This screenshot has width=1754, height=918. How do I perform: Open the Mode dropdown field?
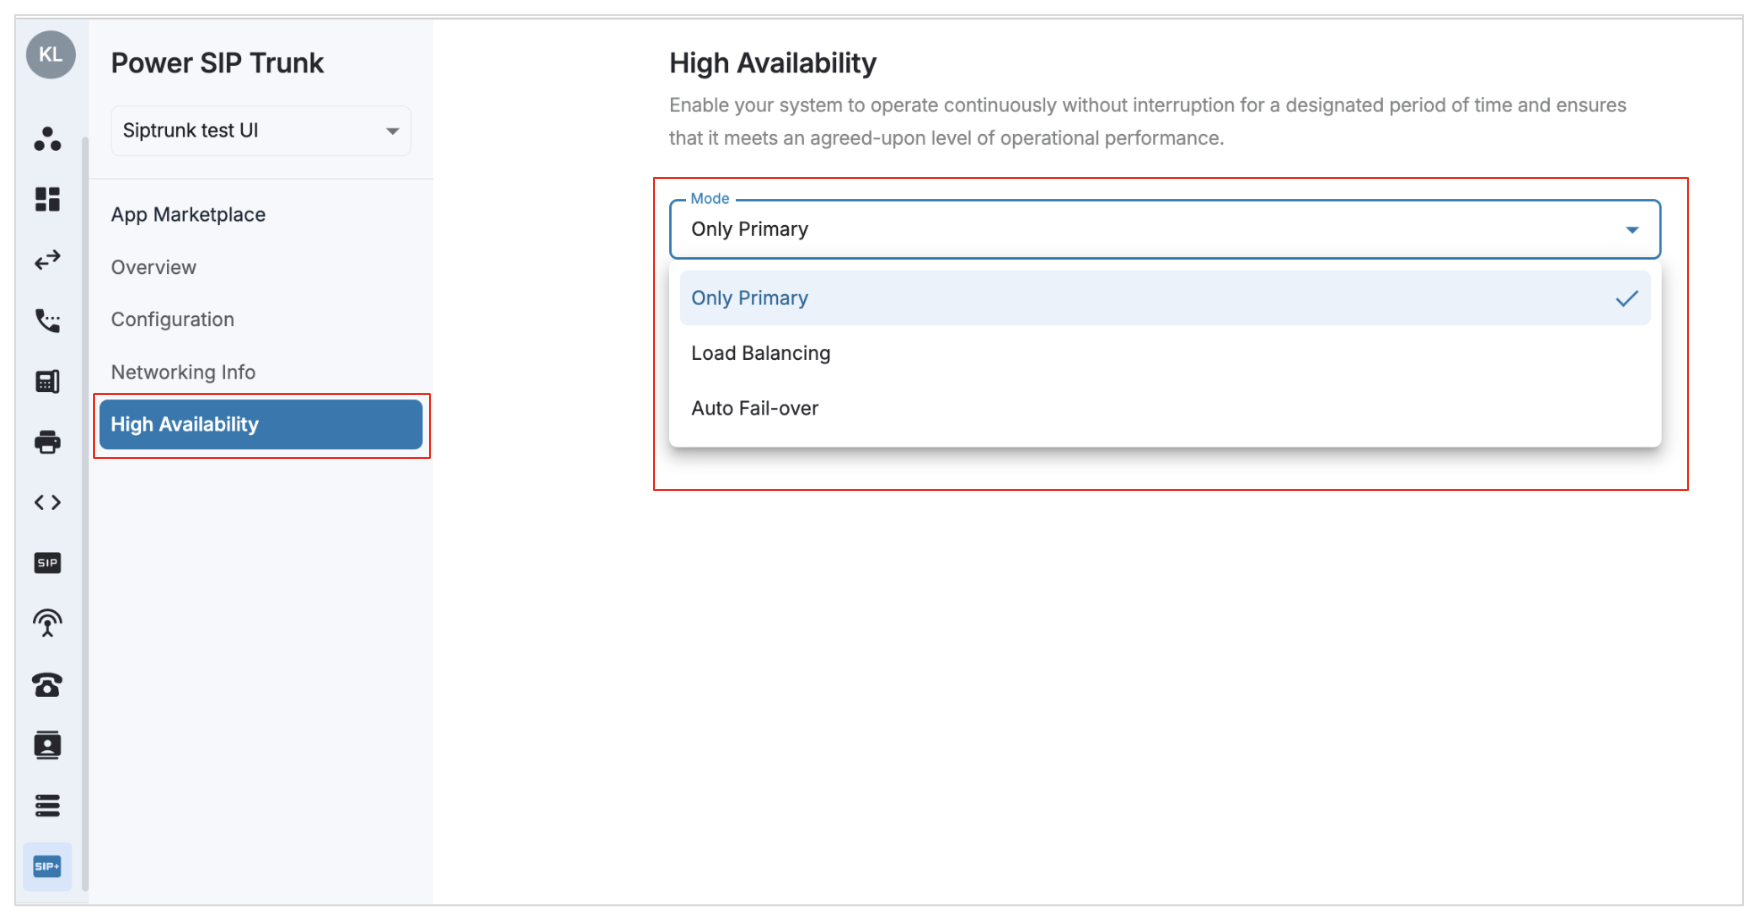[1165, 229]
